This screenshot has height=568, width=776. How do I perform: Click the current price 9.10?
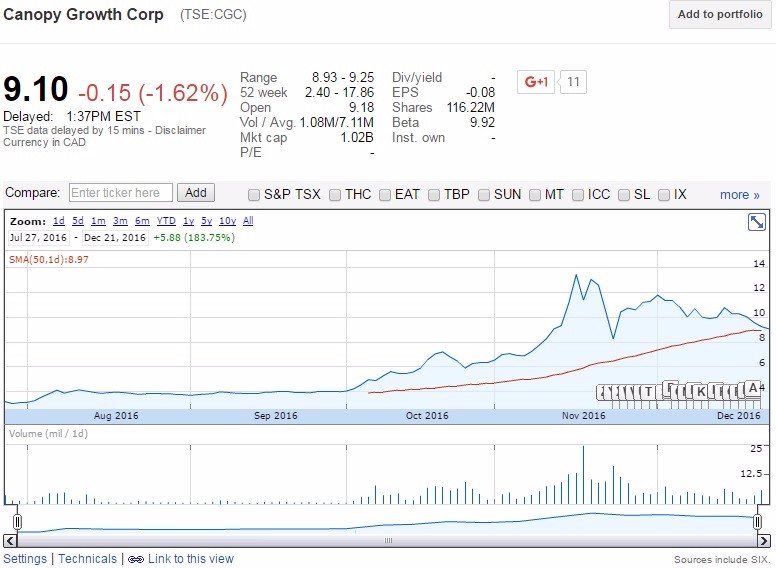point(36,90)
